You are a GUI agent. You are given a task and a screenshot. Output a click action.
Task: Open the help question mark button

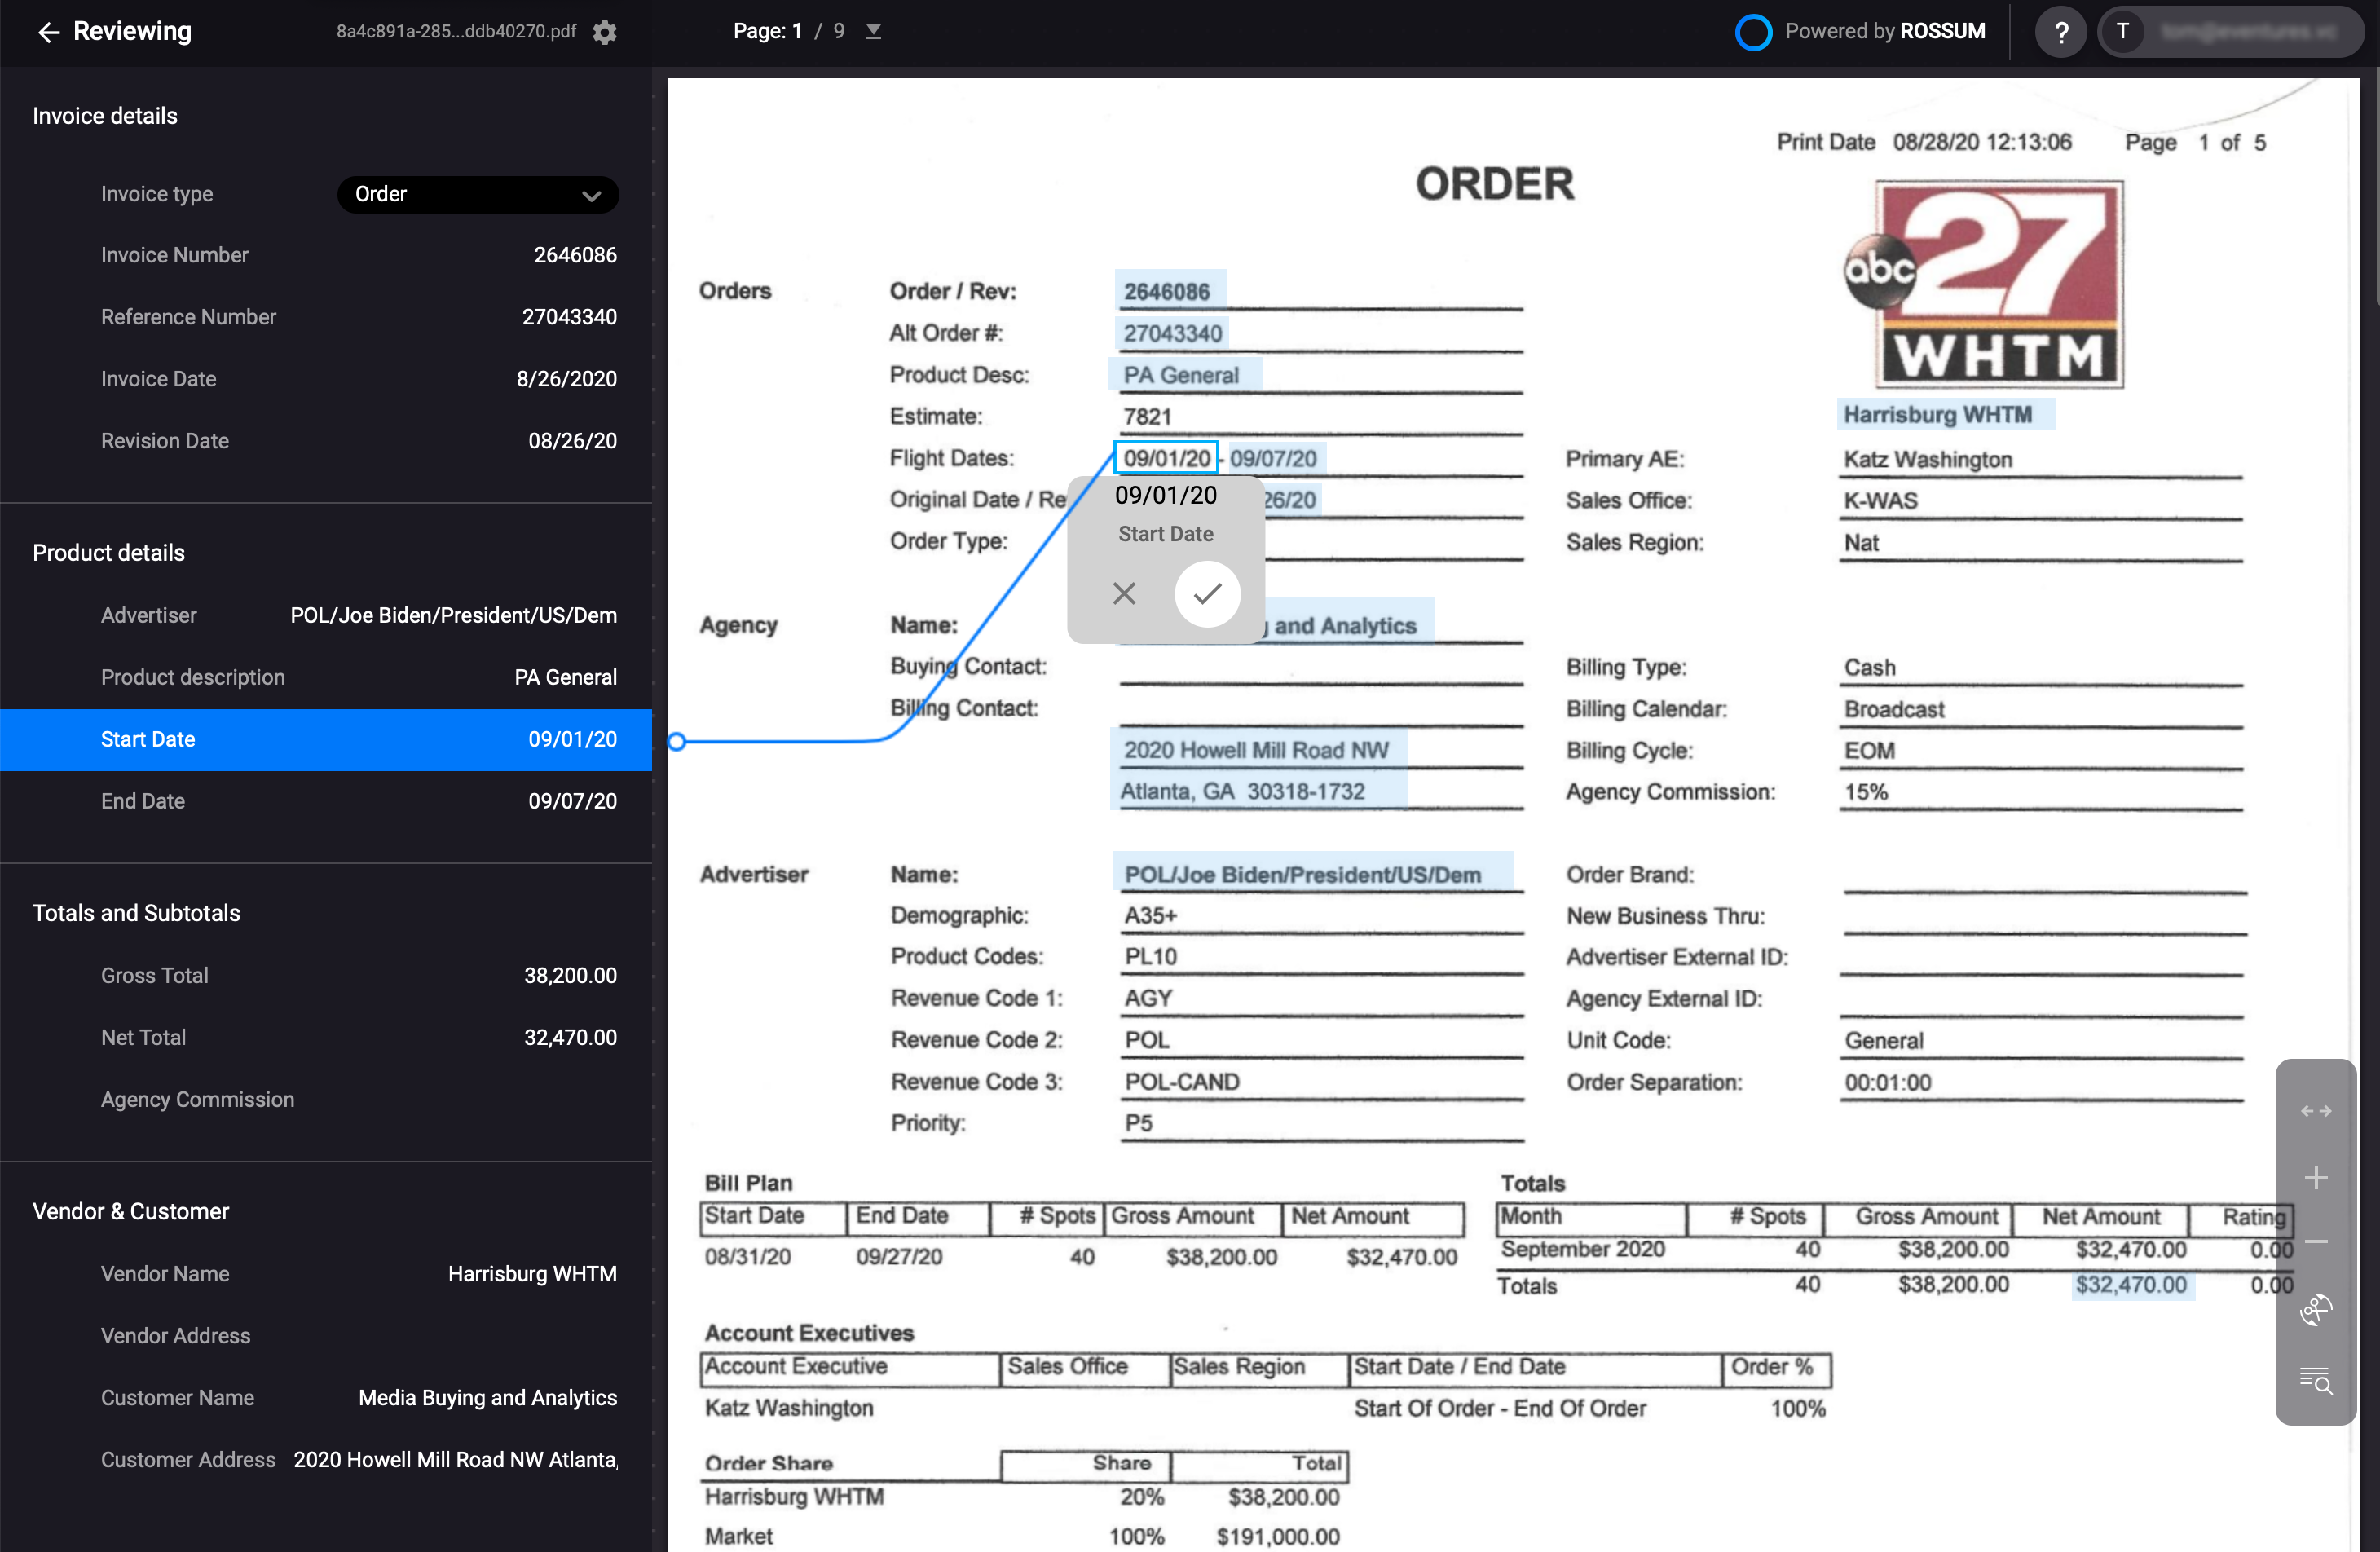(x=2060, y=32)
